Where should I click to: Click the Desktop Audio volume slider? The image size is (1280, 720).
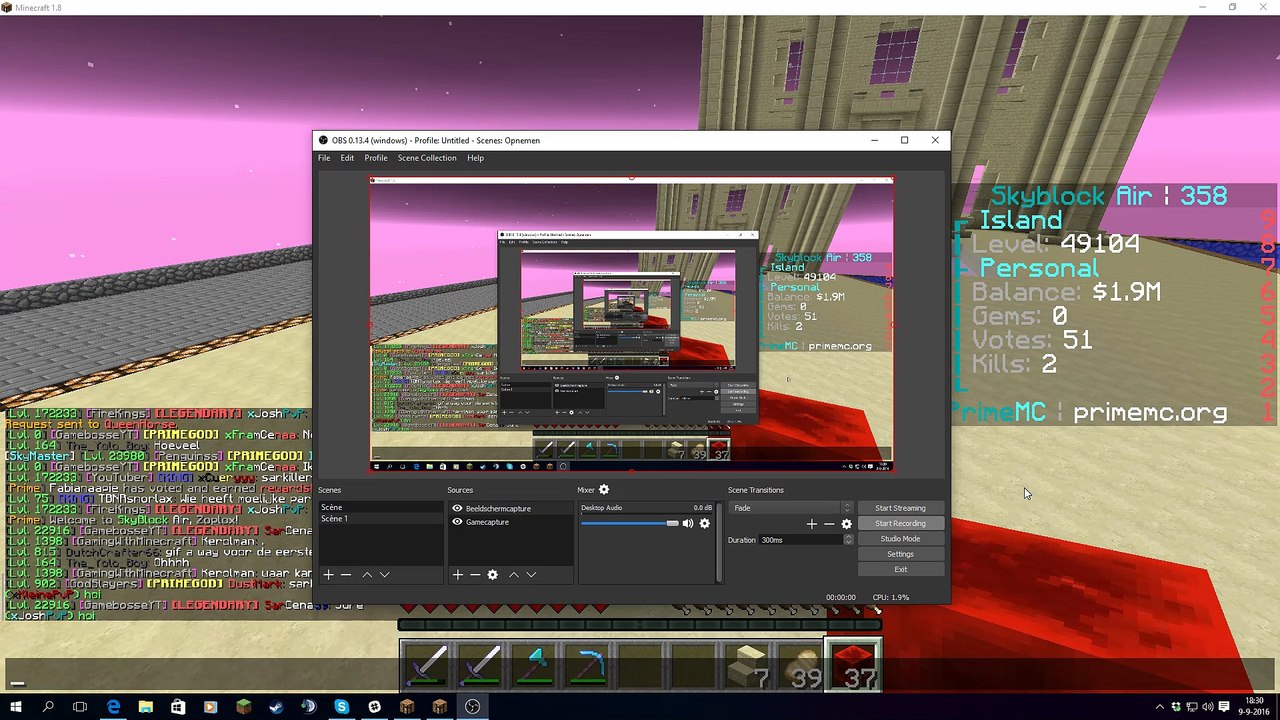click(x=630, y=523)
